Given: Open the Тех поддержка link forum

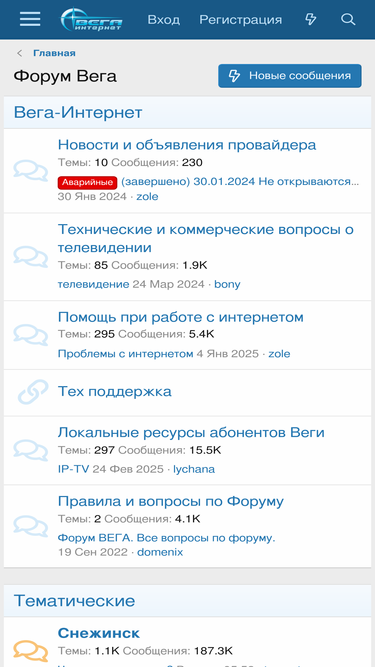Looking at the screenshot, I should click(x=115, y=392).
